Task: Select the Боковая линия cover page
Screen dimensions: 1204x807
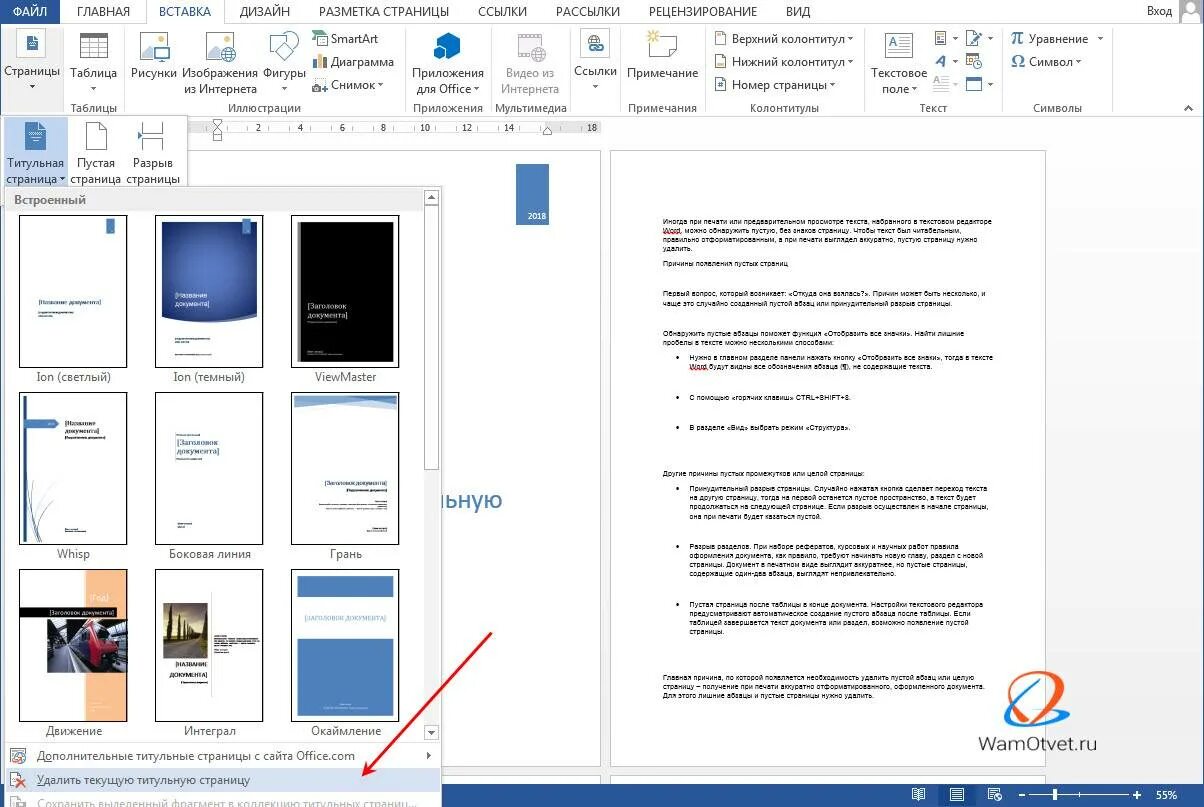Action: tap(209, 477)
